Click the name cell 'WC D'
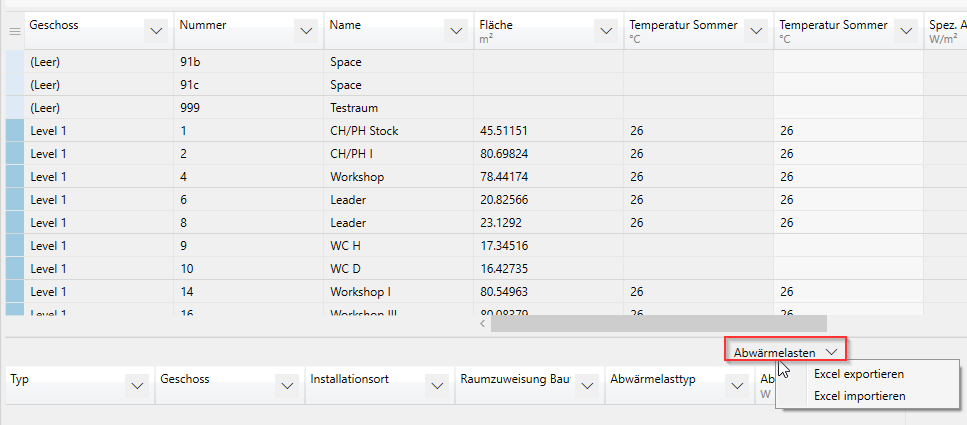 pyautogui.click(x=398, y=269)
